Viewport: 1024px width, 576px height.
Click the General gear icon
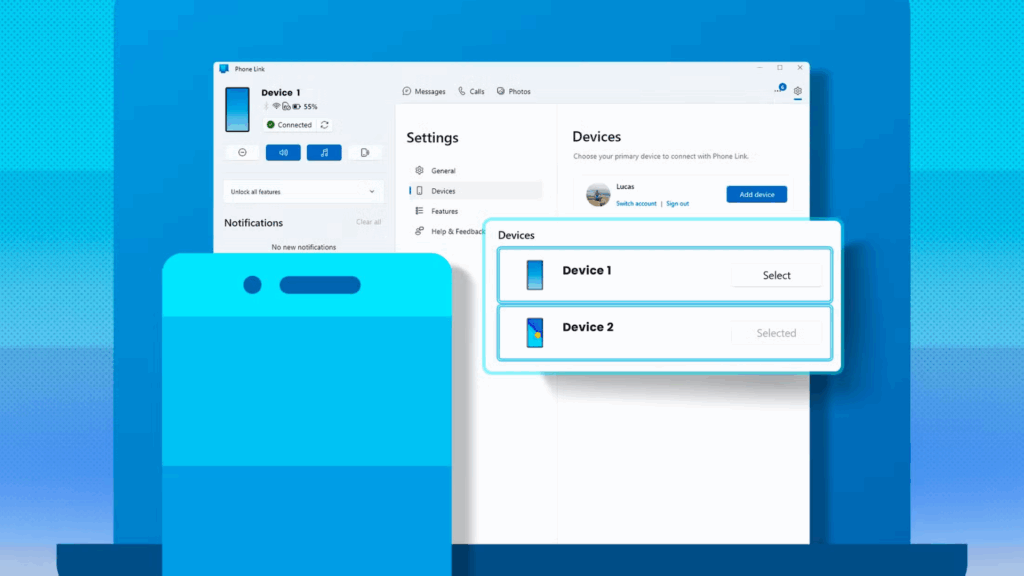tap(419, 170)
